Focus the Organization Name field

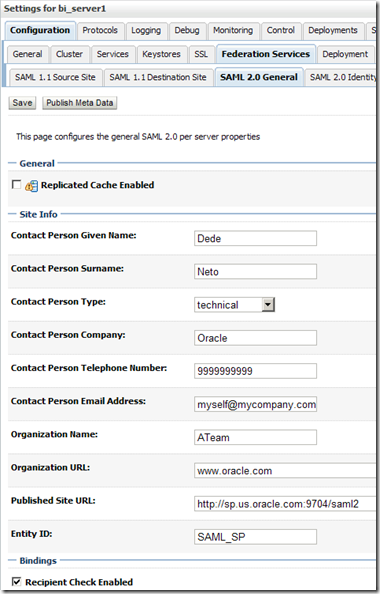tap(255, 437)
